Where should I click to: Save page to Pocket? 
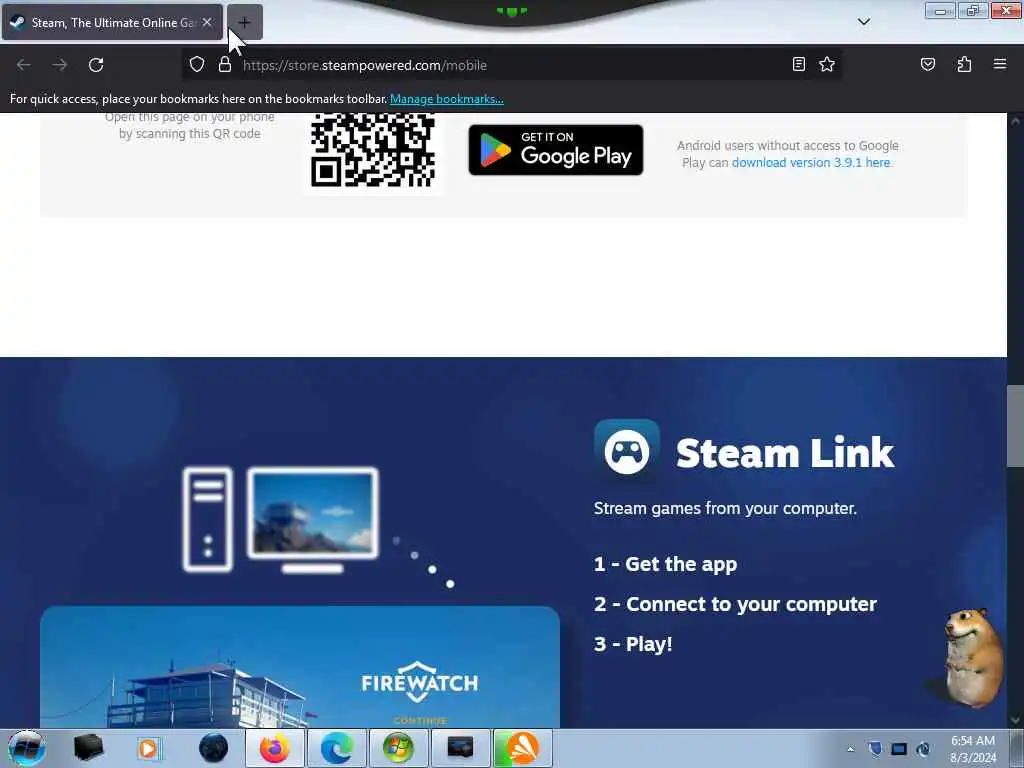coord(927,64)
